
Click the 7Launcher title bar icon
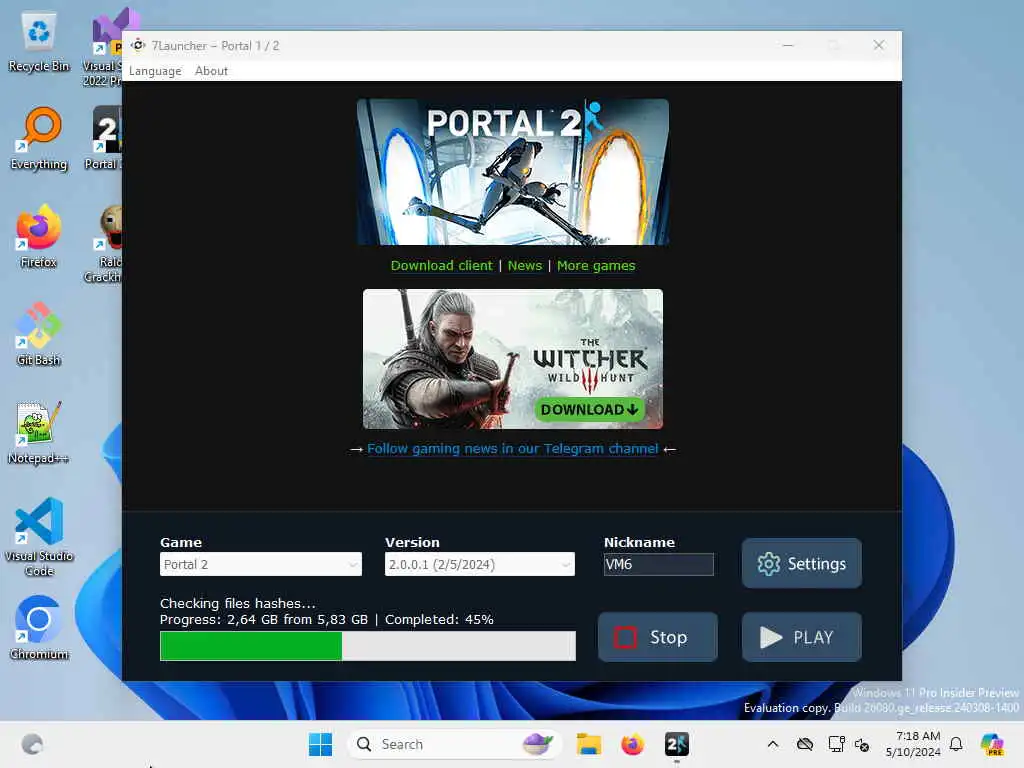click(138, 45)
